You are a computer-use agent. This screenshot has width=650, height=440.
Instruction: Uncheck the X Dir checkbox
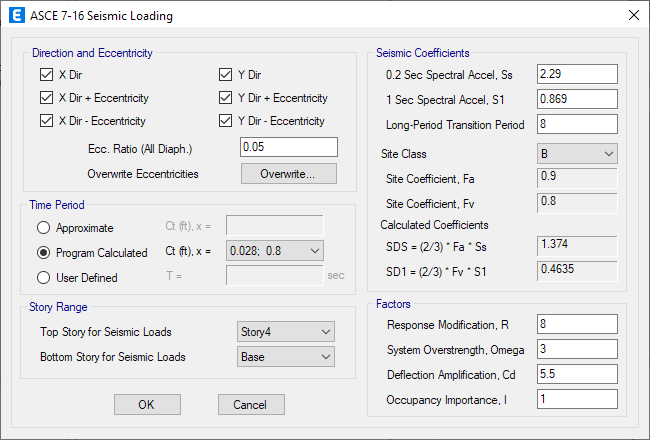pyautogui.click(x=46, y=75)
